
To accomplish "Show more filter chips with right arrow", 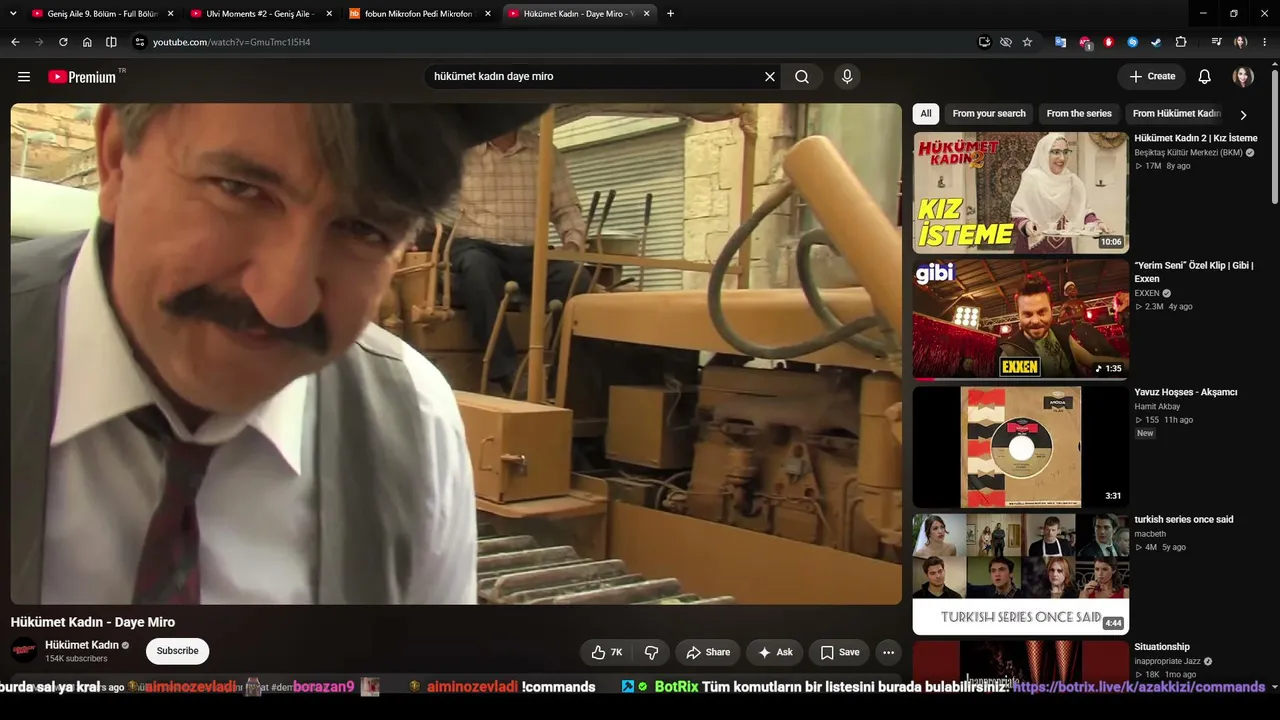I will click(1243, 114).
